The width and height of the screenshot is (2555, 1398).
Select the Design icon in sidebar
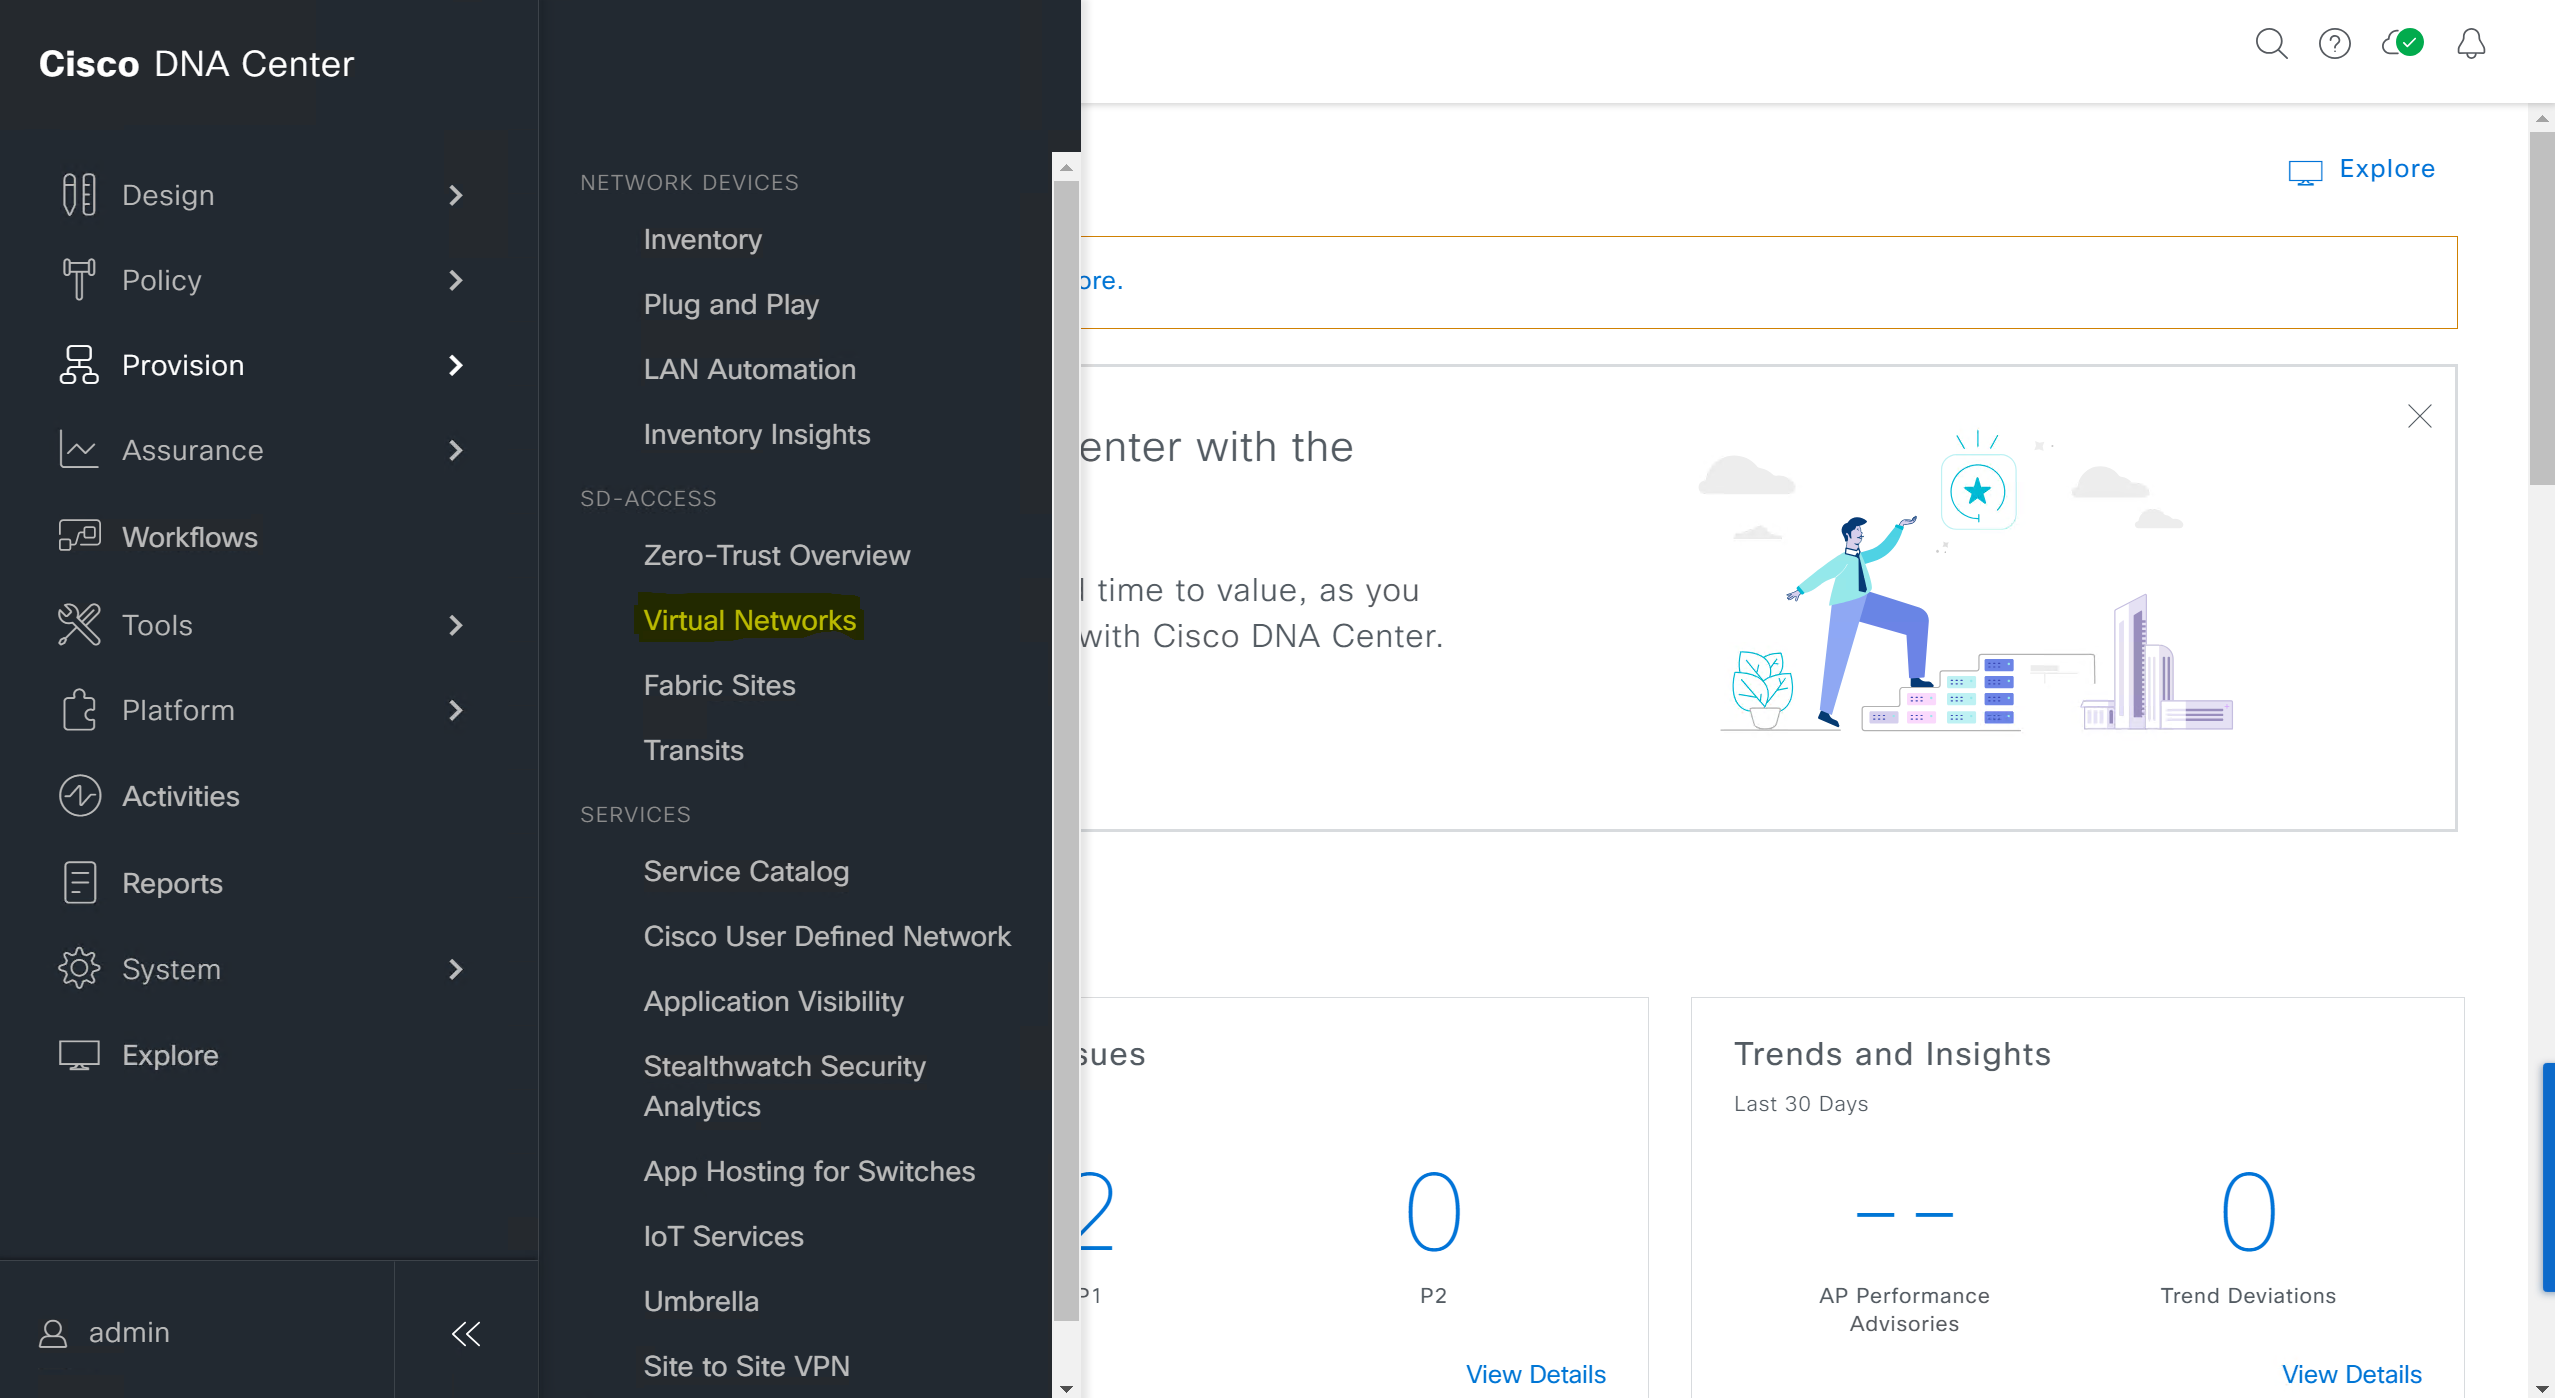(78, 194)
